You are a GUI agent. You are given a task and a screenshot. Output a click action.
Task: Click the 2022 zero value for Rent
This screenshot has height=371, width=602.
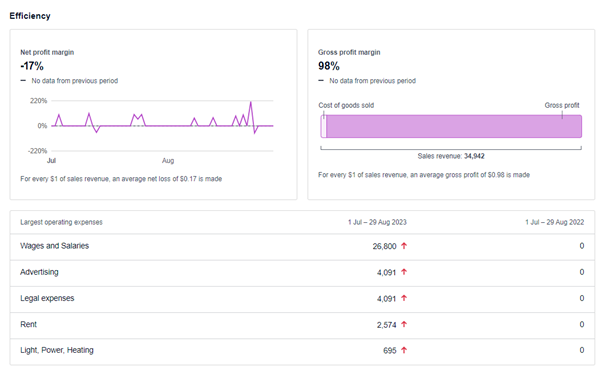(x=582, y=324)
